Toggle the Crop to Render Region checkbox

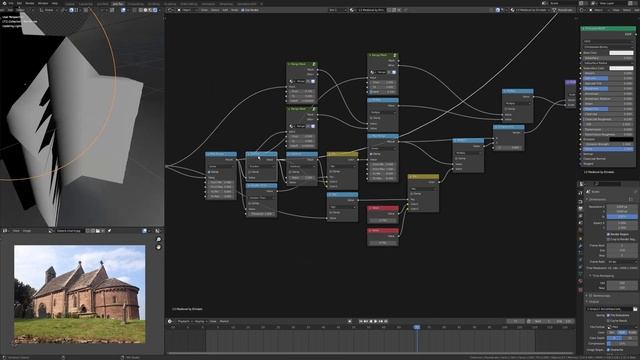point(608,239)
